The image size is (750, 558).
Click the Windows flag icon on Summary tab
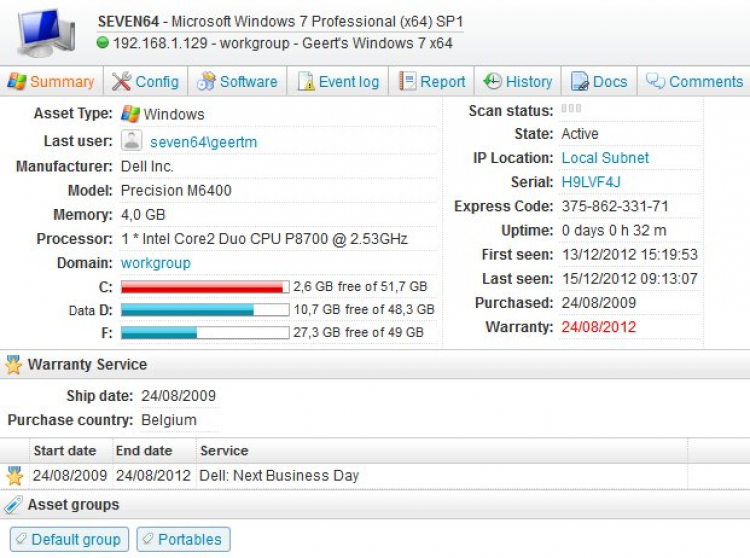(17, 82)
